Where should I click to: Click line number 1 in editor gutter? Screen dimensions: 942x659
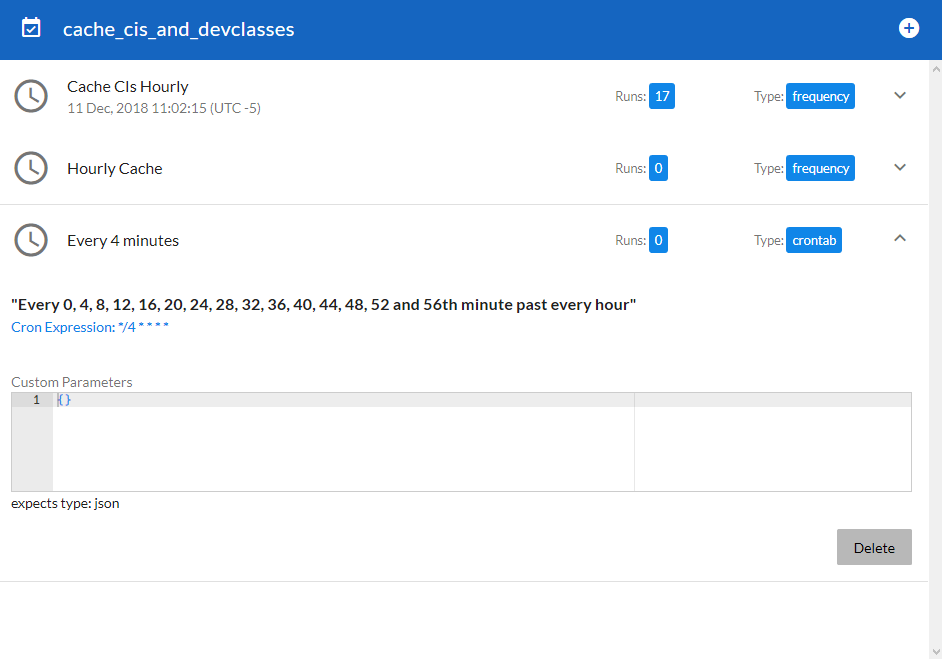point(36,400)
